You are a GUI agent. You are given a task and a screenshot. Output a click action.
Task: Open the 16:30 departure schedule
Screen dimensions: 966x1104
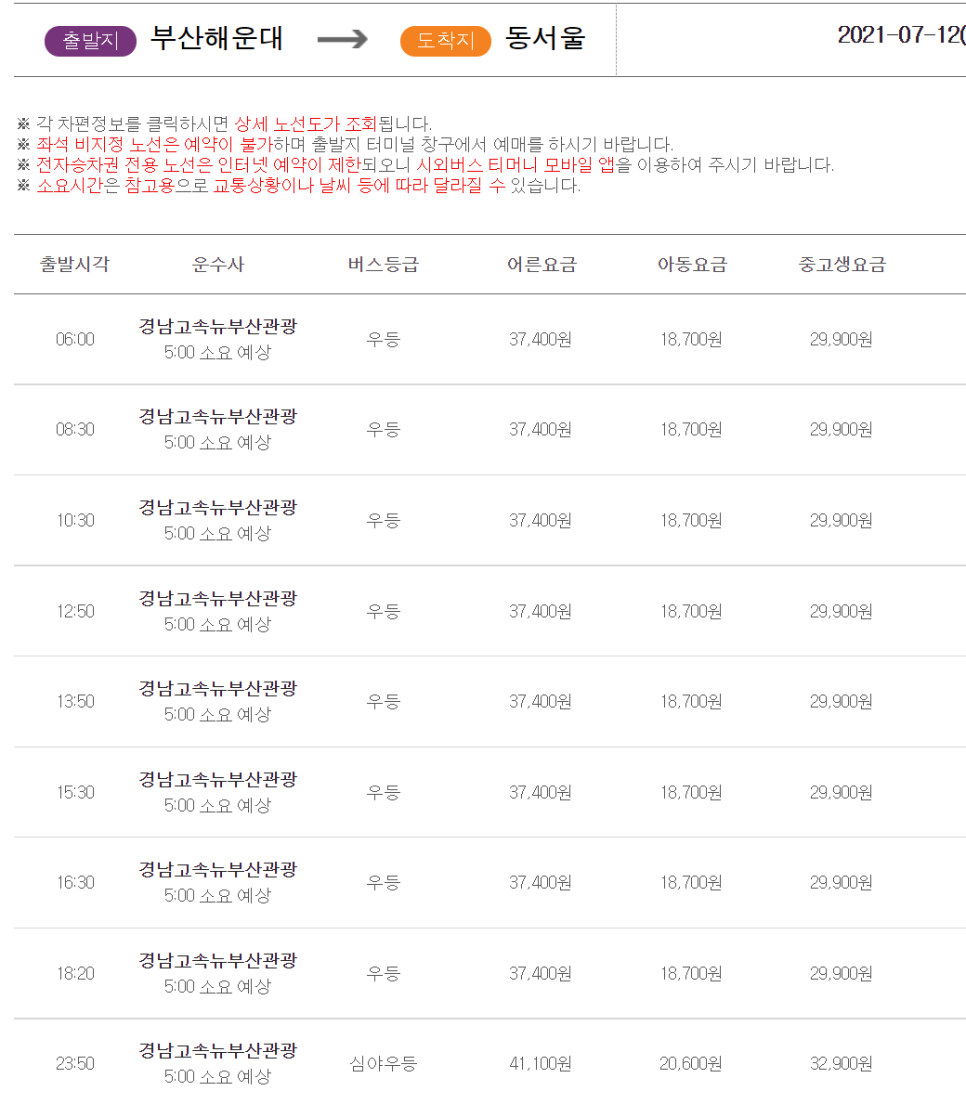[75, 882]
